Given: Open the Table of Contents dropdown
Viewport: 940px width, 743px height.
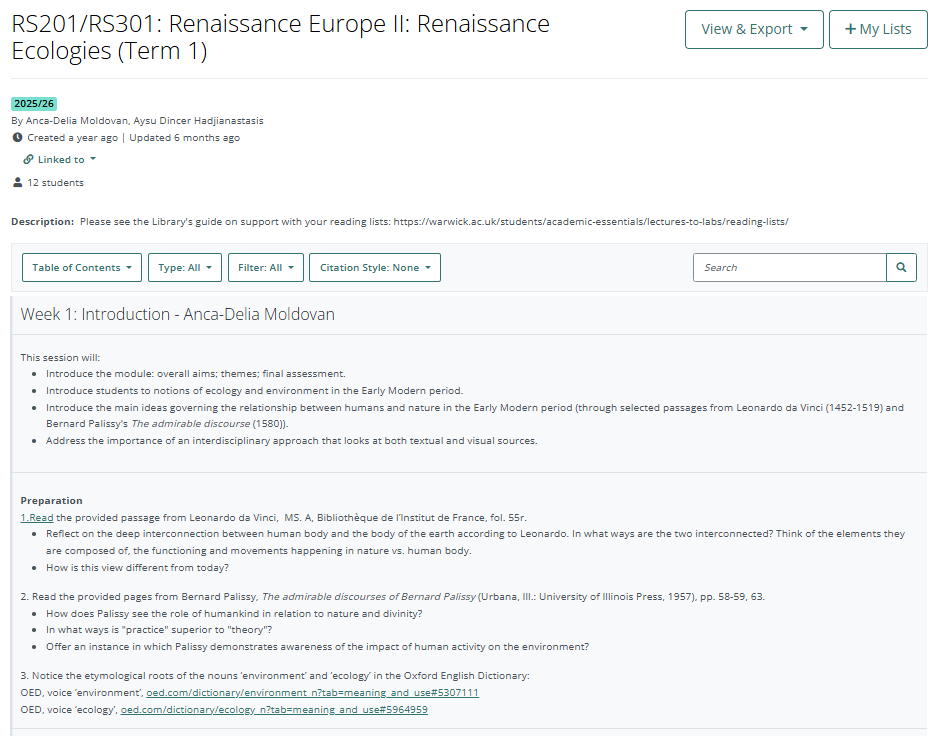Looking at the screenshot, I should pos(82,267).
